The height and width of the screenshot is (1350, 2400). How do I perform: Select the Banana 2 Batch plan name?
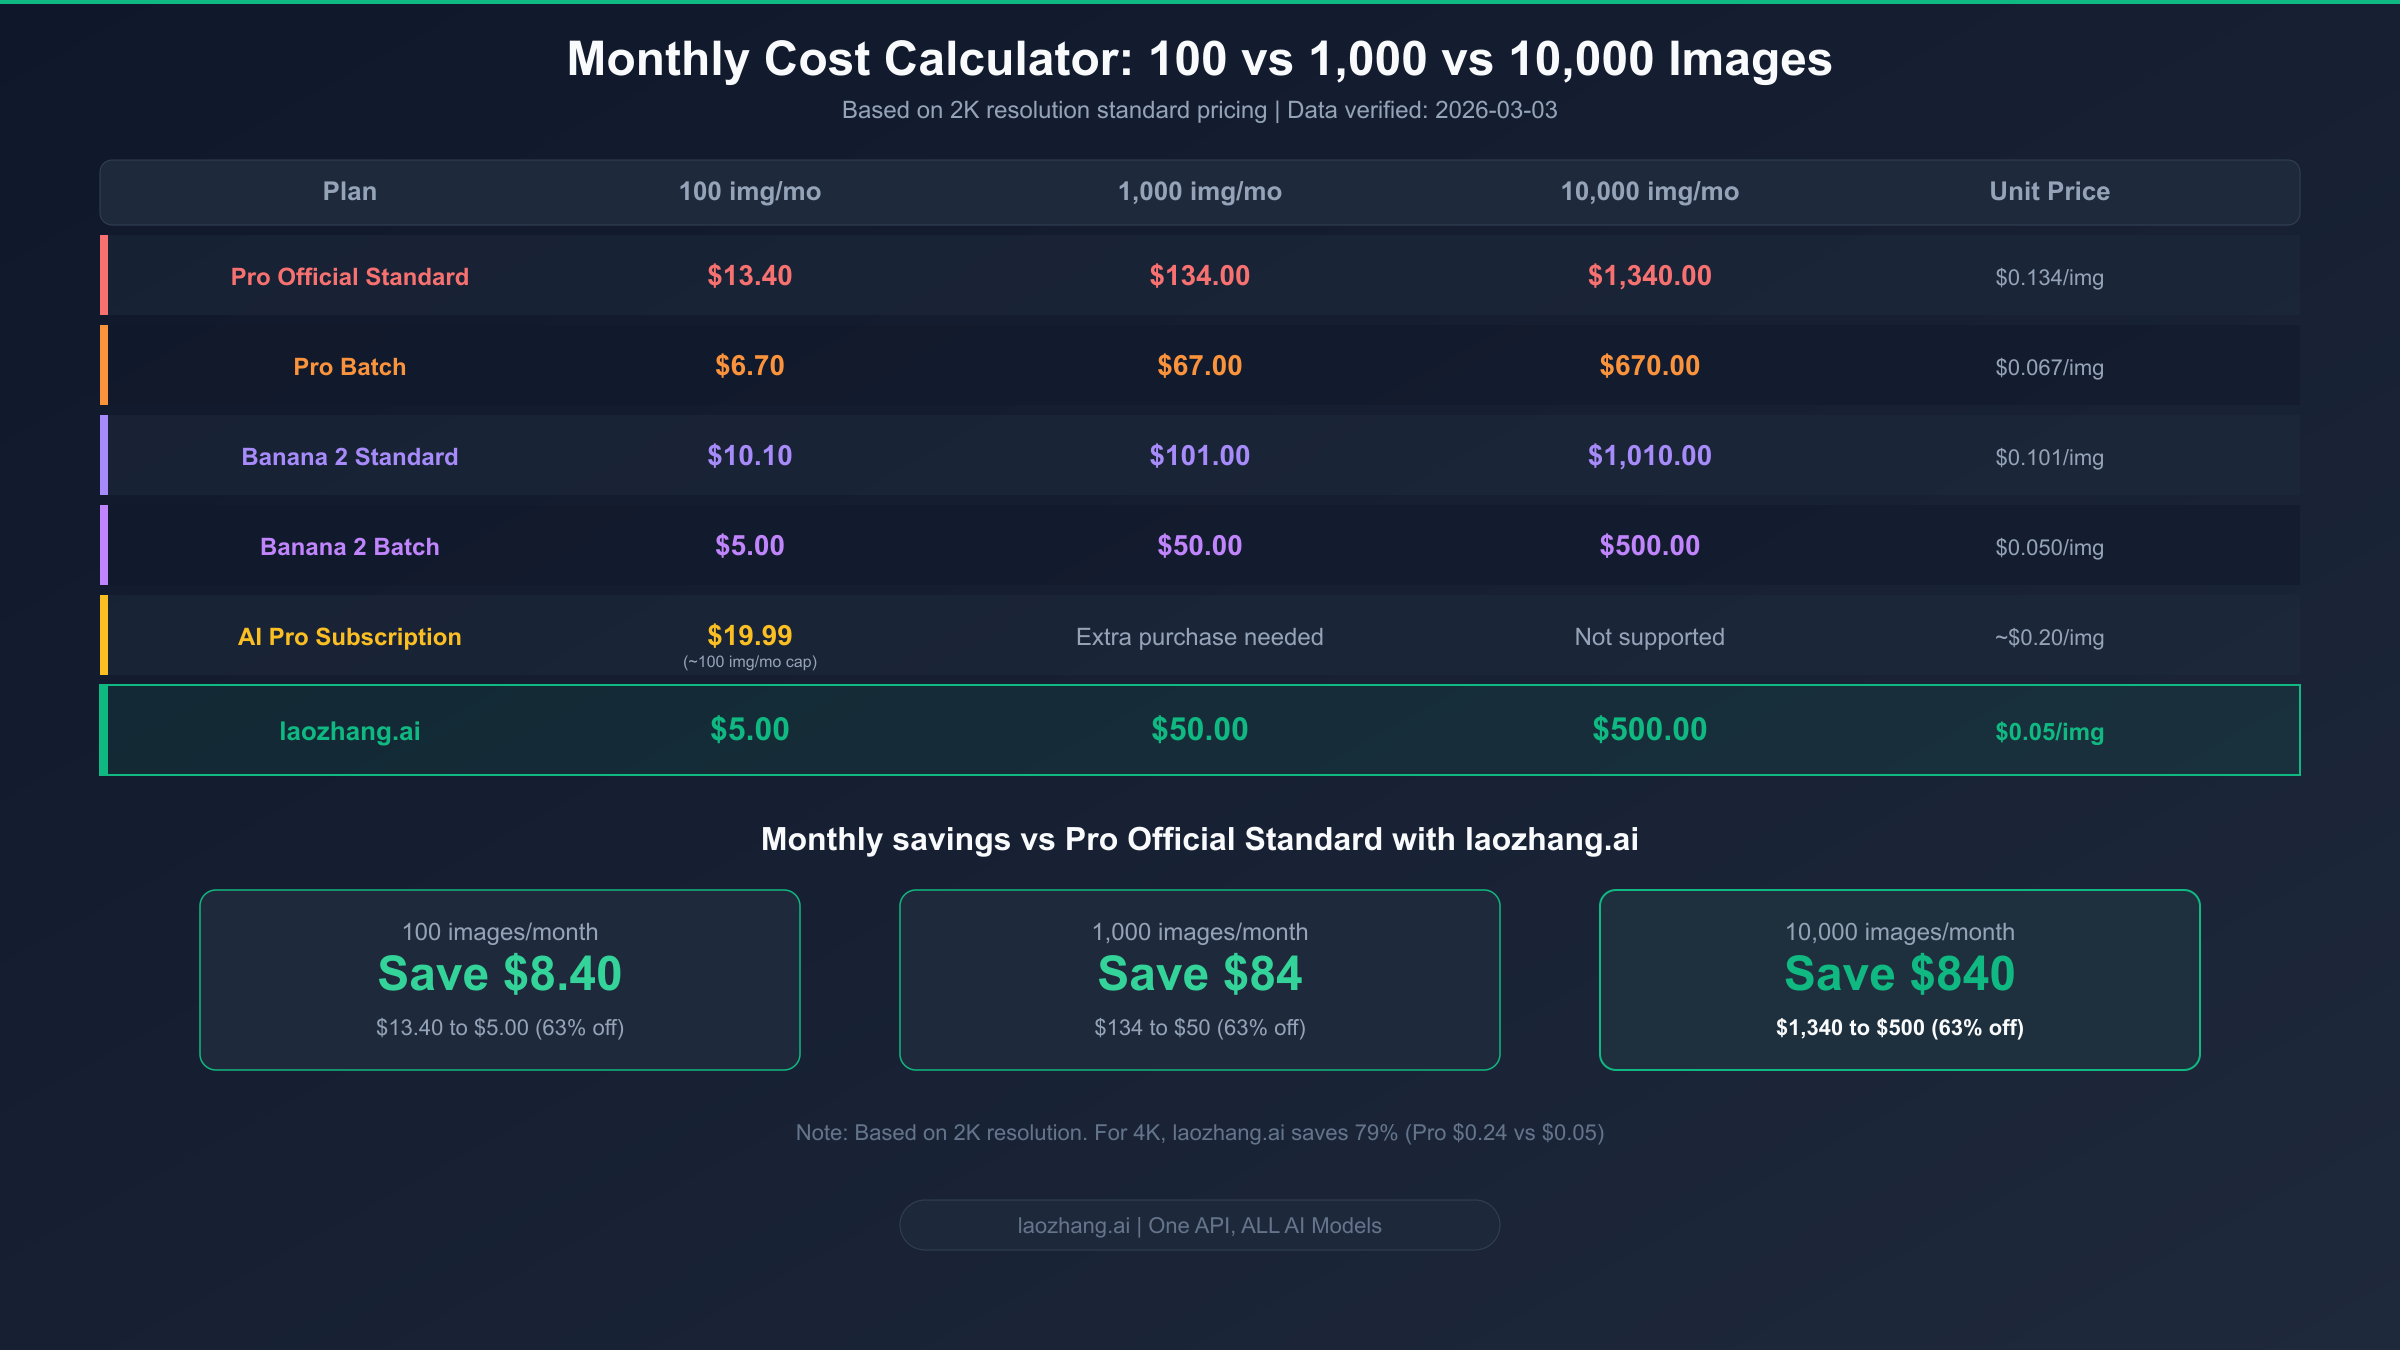click(350, 546)
